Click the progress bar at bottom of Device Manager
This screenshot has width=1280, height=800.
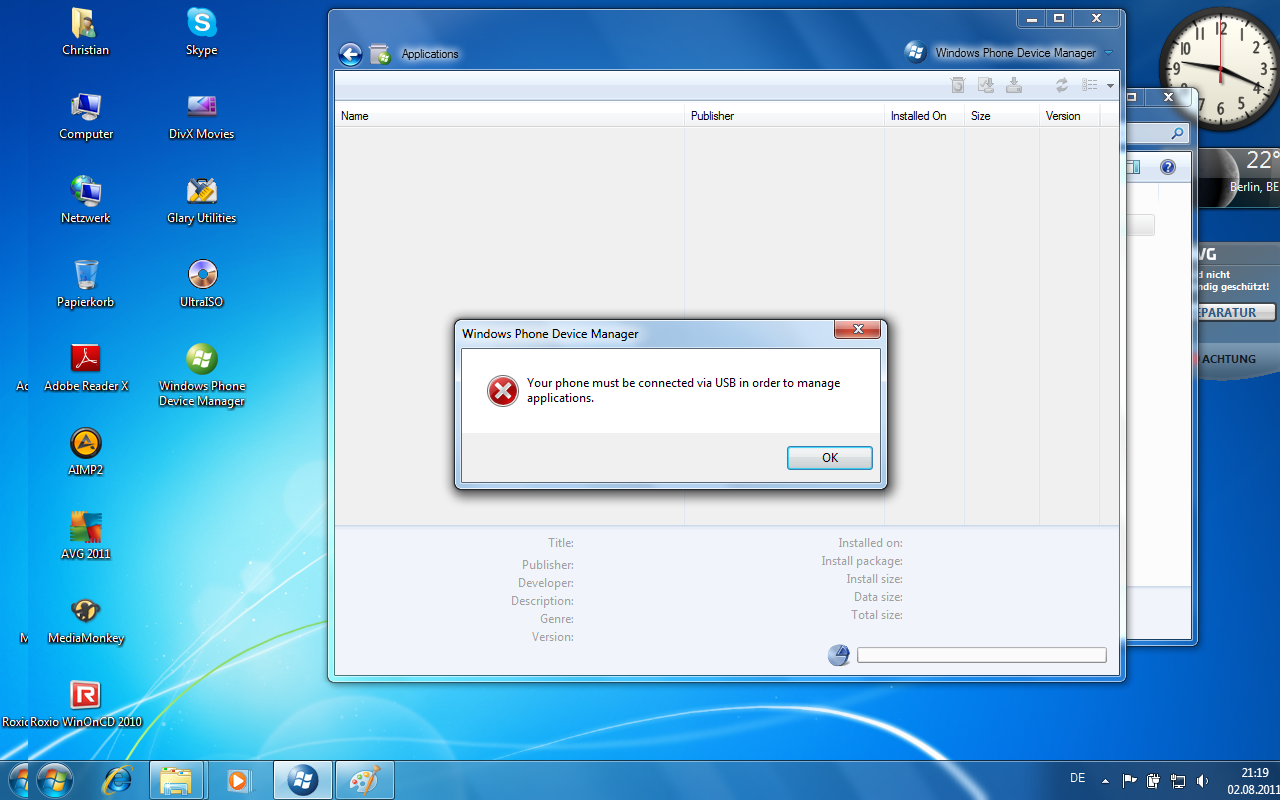(x=982, y=655)
